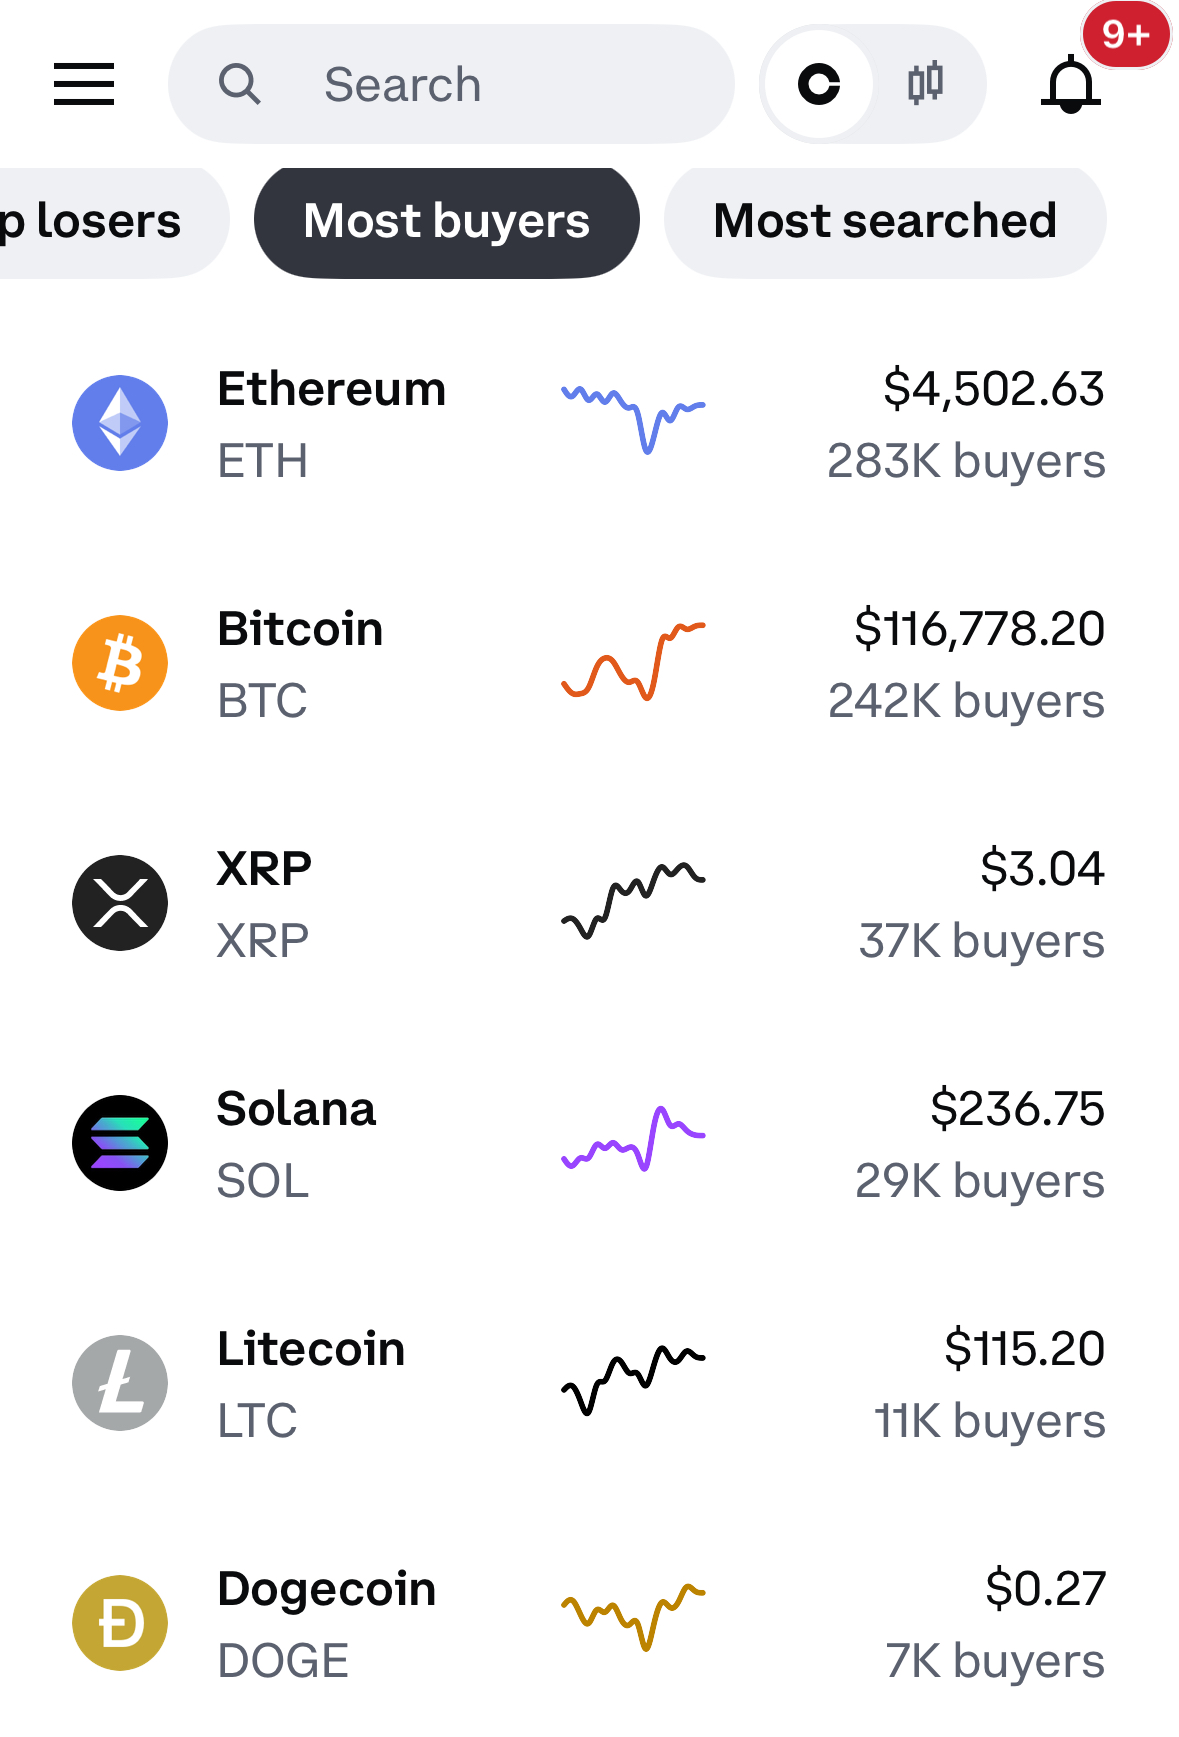This screenshot has width=1179, height=1737.
Task: Click the Search field
Action: [451, 84]
